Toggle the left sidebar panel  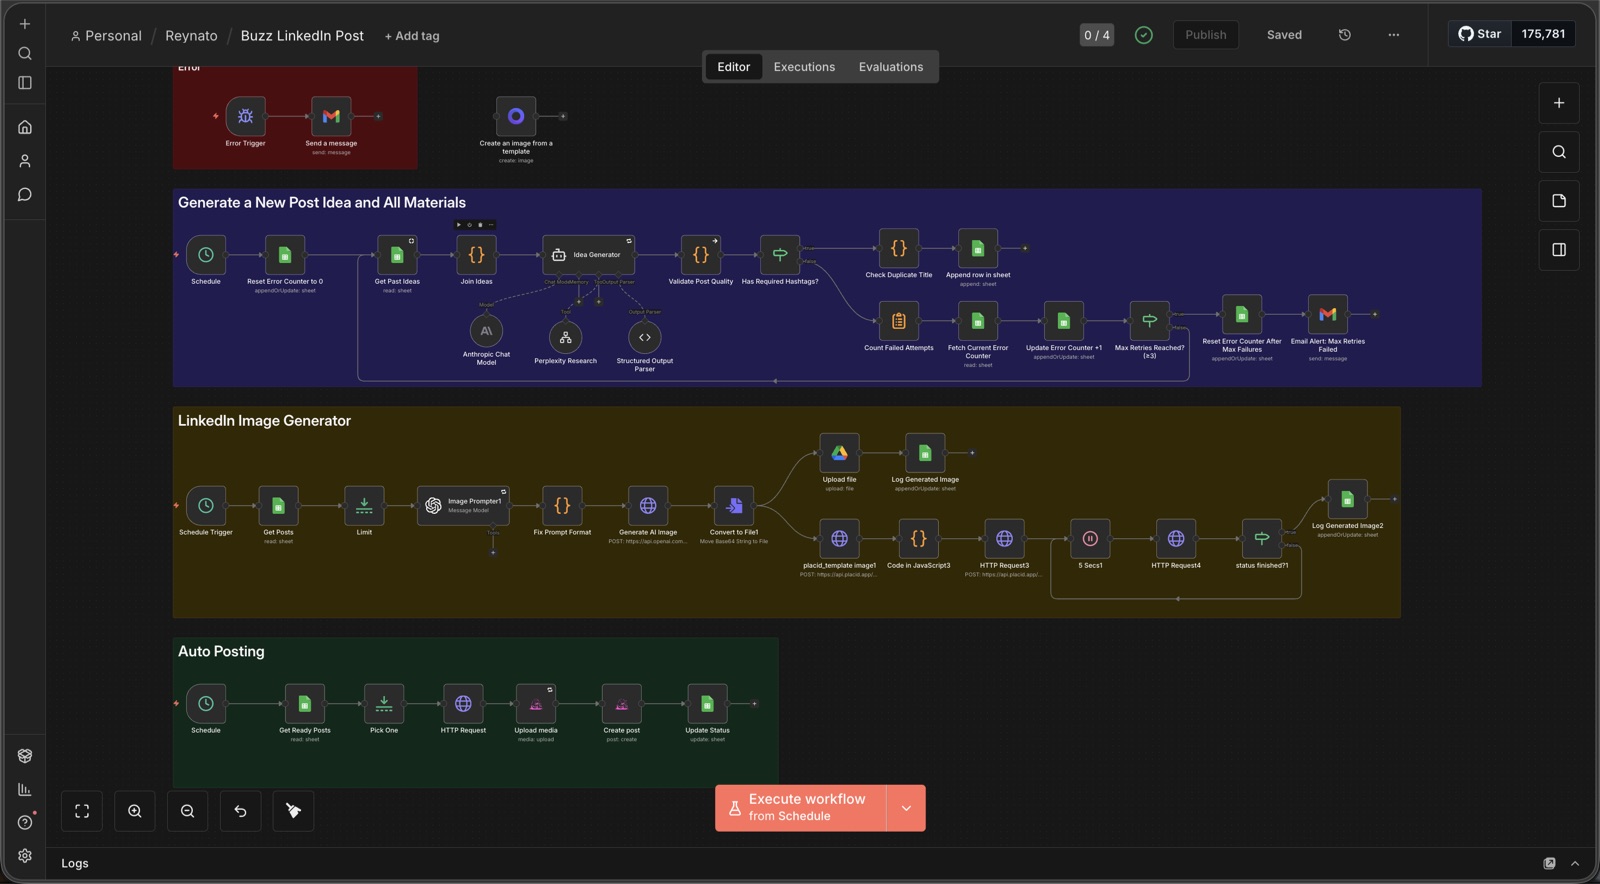[x=25, y=83]
